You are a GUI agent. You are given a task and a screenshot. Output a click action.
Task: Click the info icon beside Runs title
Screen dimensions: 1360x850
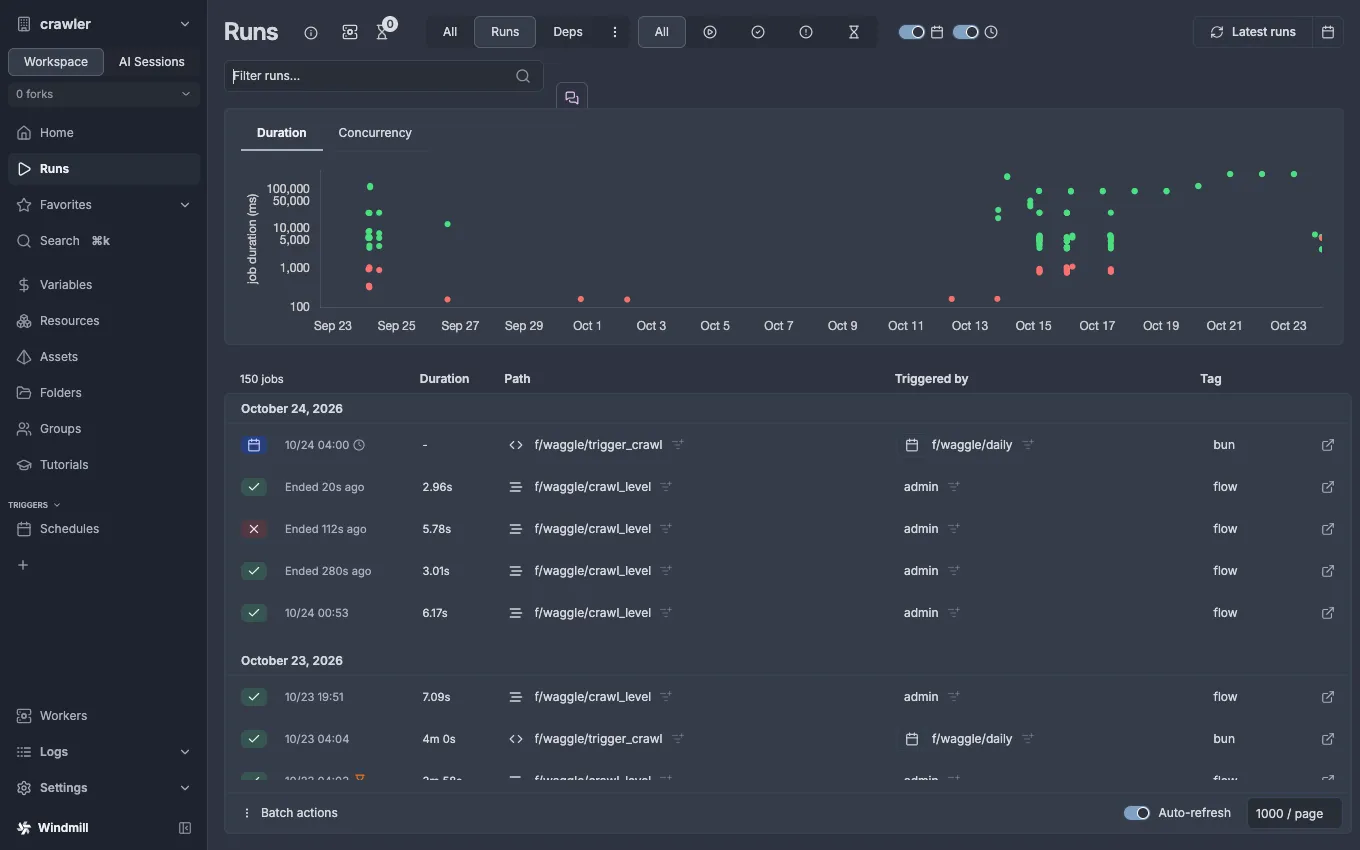pyautogui.click(x=311, y=33)
